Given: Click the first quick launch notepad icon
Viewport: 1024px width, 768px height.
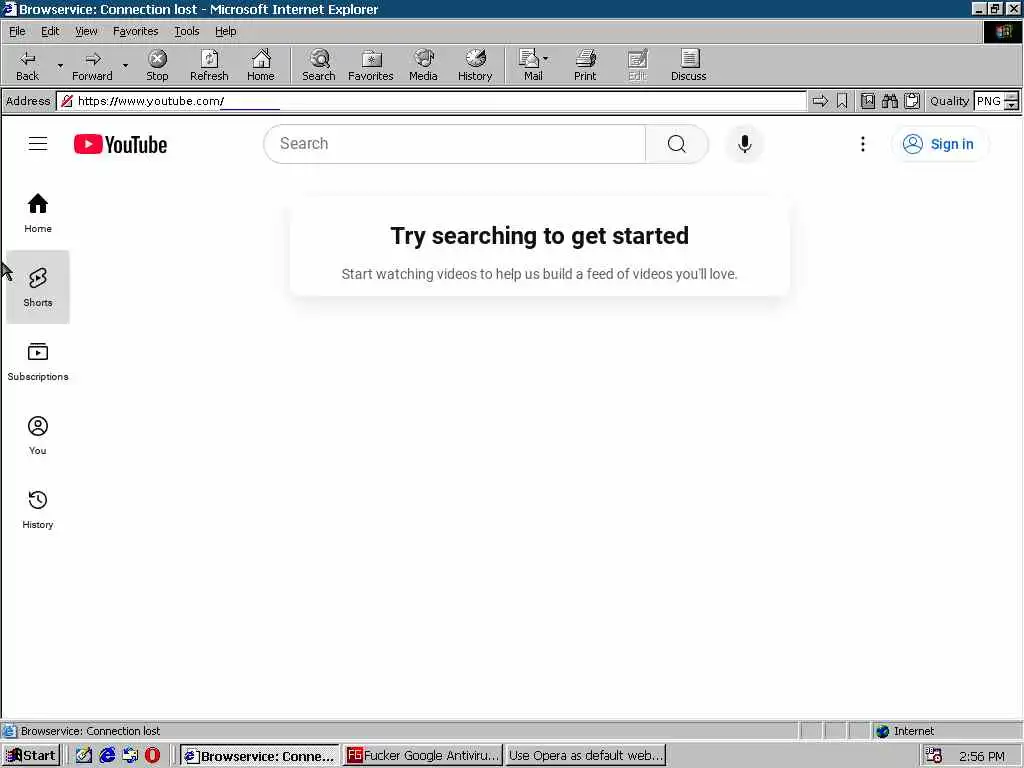Looking at the screenshot, I should tap(84, 756).
